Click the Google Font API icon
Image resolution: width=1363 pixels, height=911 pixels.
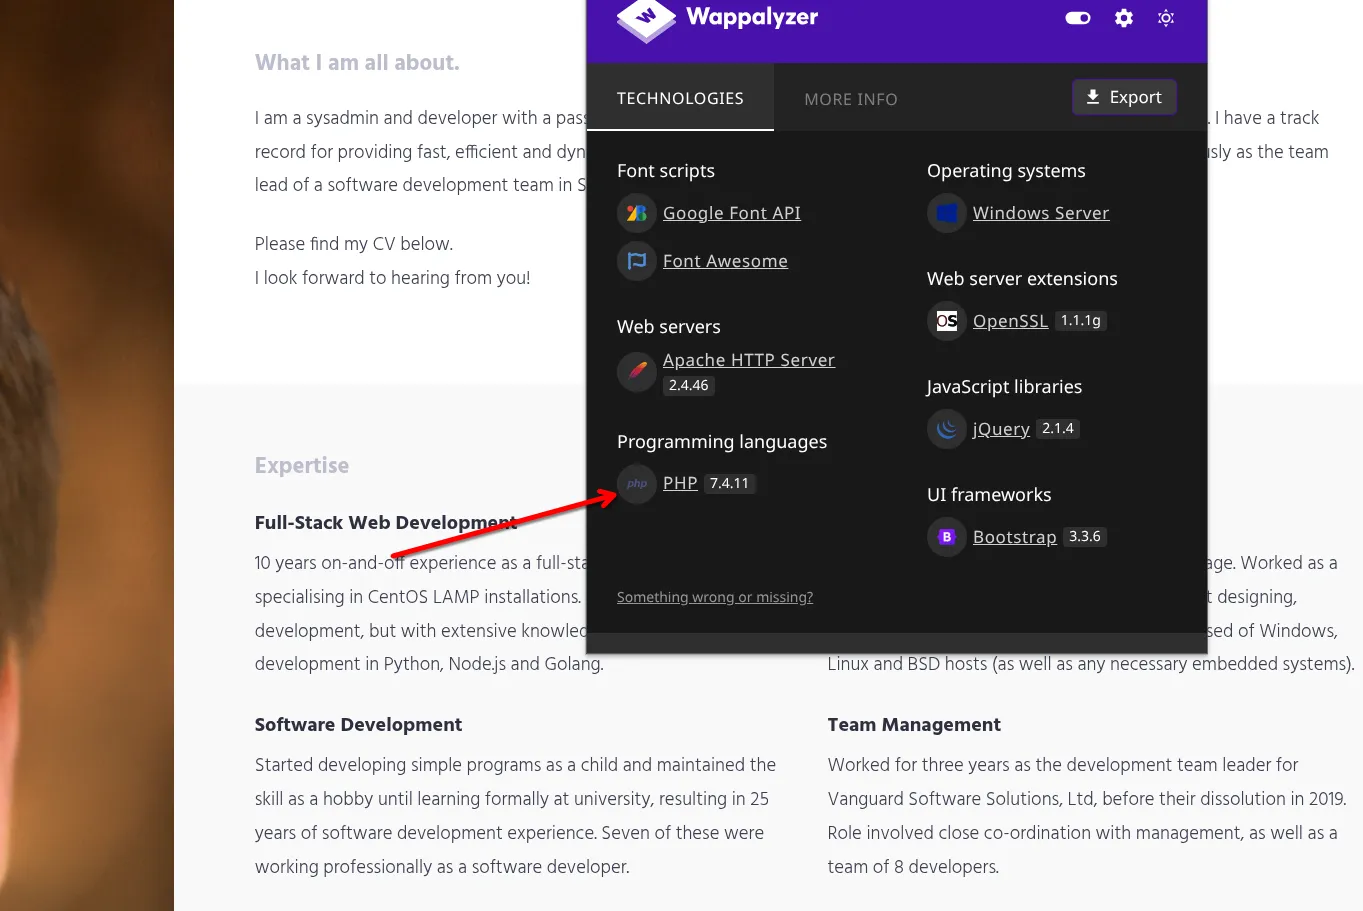tap(637, 213)
